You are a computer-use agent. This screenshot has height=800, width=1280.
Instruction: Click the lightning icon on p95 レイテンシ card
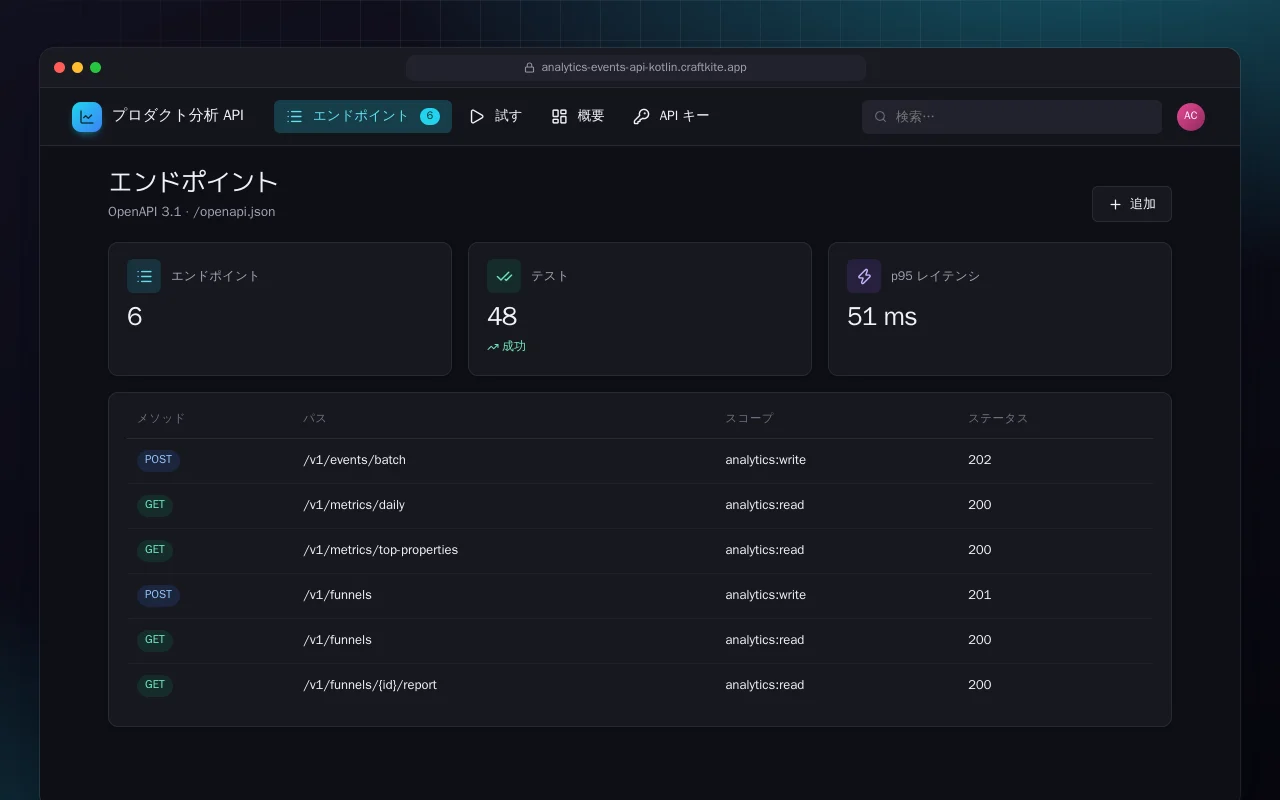(864, 276)
